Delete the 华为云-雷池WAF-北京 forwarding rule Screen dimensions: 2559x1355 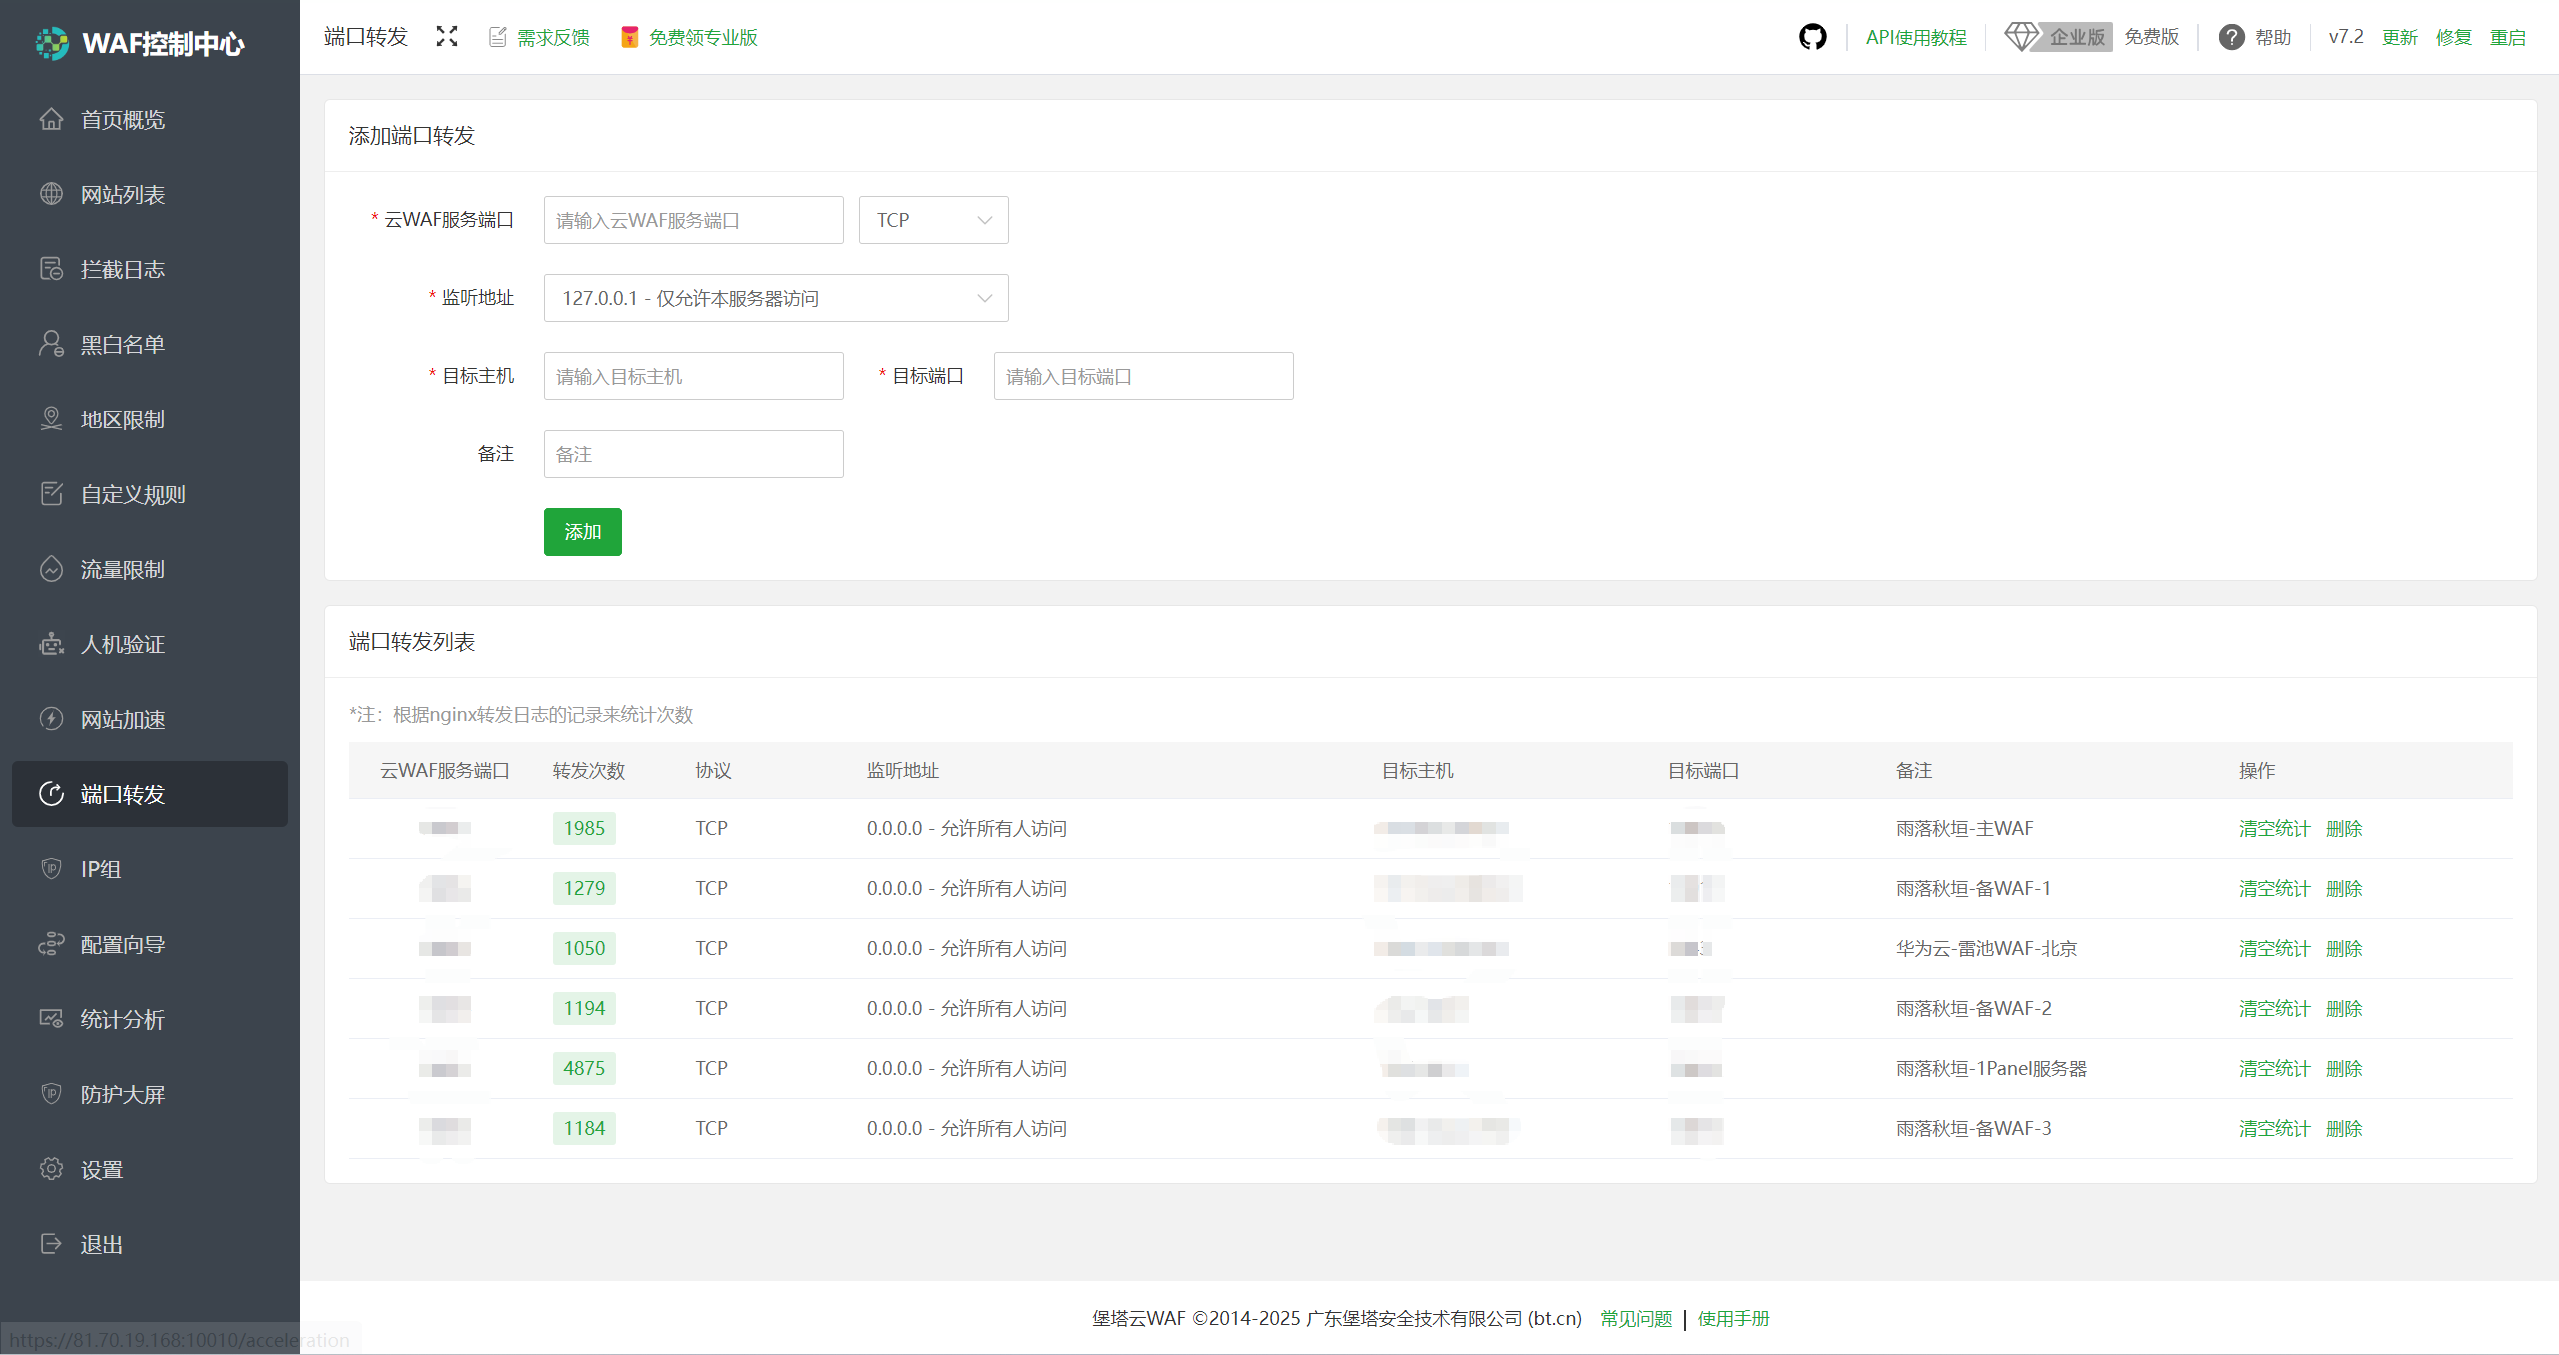2343,948
